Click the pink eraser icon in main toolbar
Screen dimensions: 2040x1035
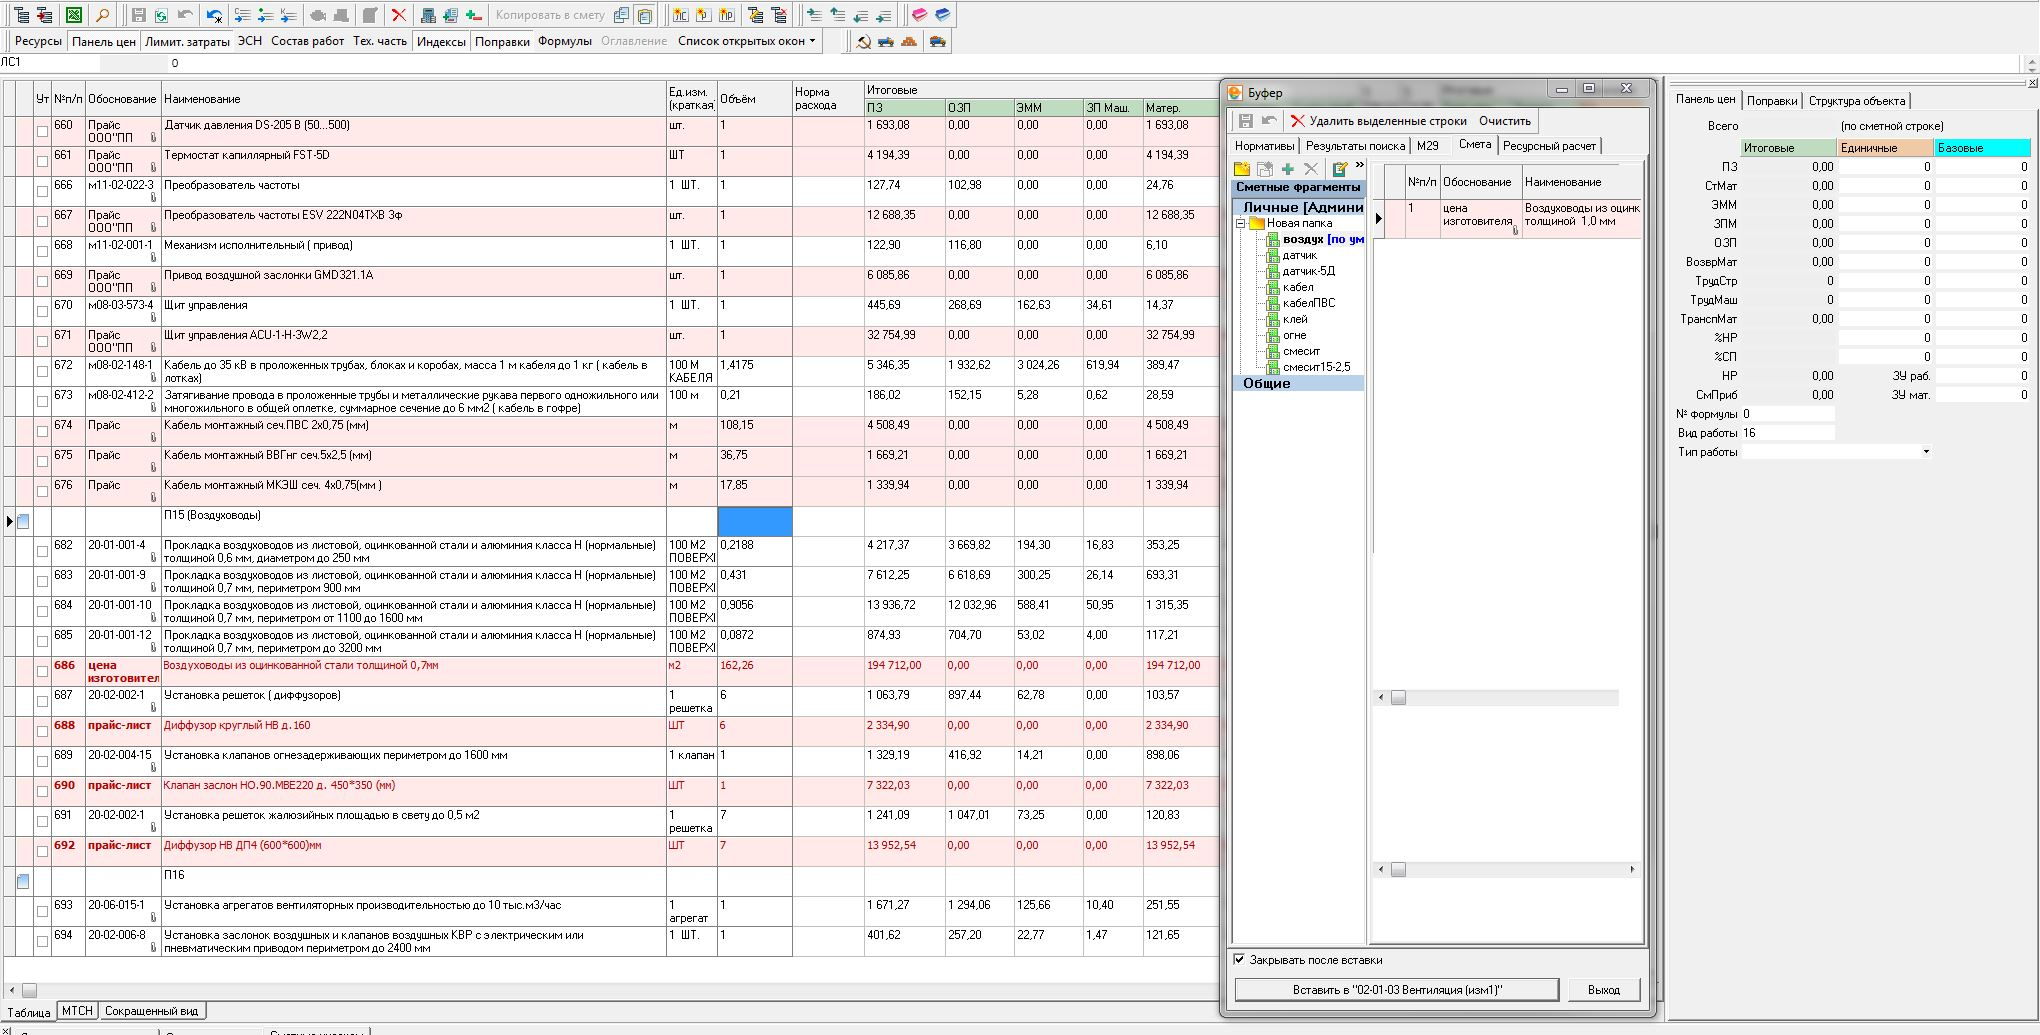tap(919, 15)
